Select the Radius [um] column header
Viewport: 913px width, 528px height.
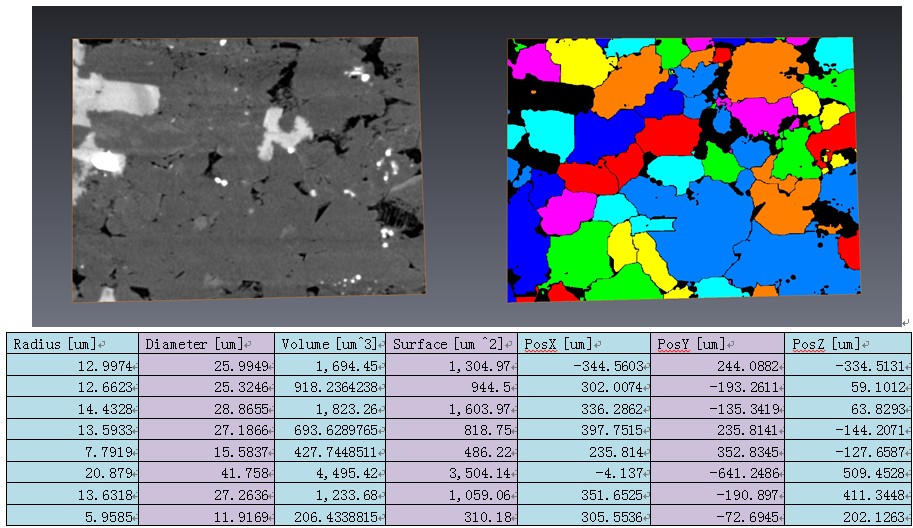[73, 344]
